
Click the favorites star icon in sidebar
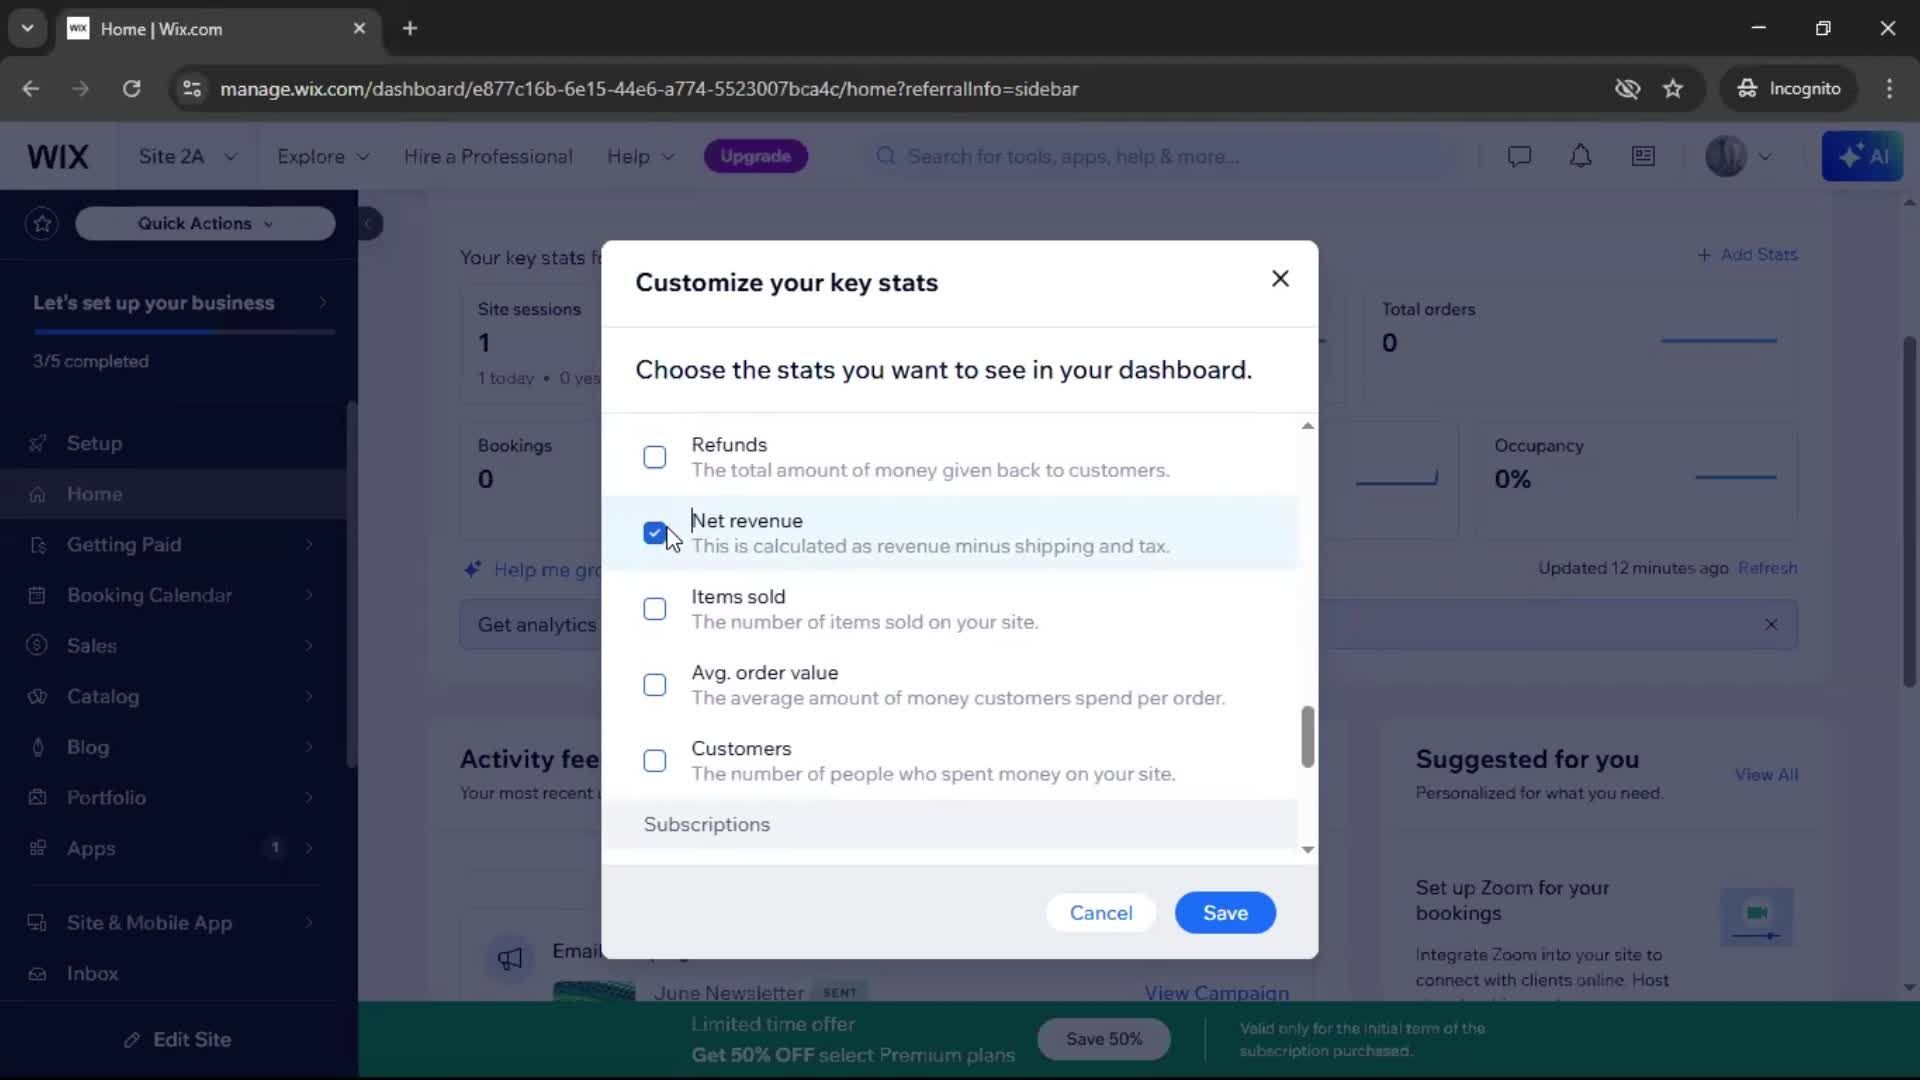42,224
